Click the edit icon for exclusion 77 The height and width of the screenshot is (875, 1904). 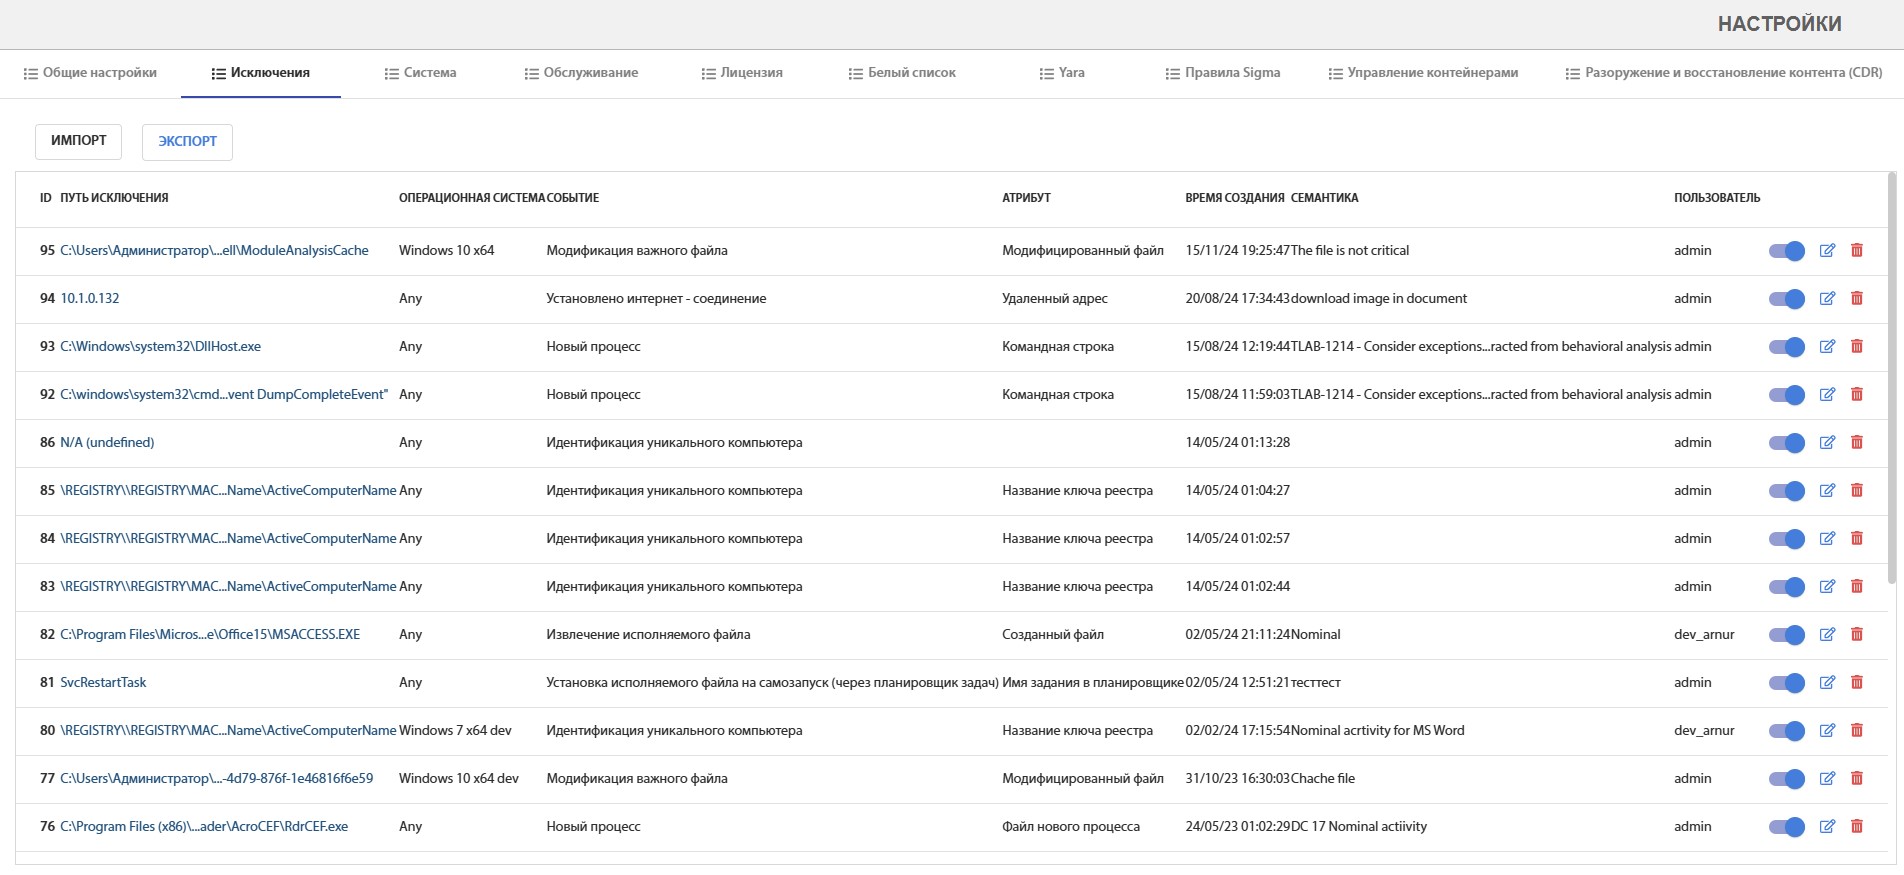[x=1827, y=779]
